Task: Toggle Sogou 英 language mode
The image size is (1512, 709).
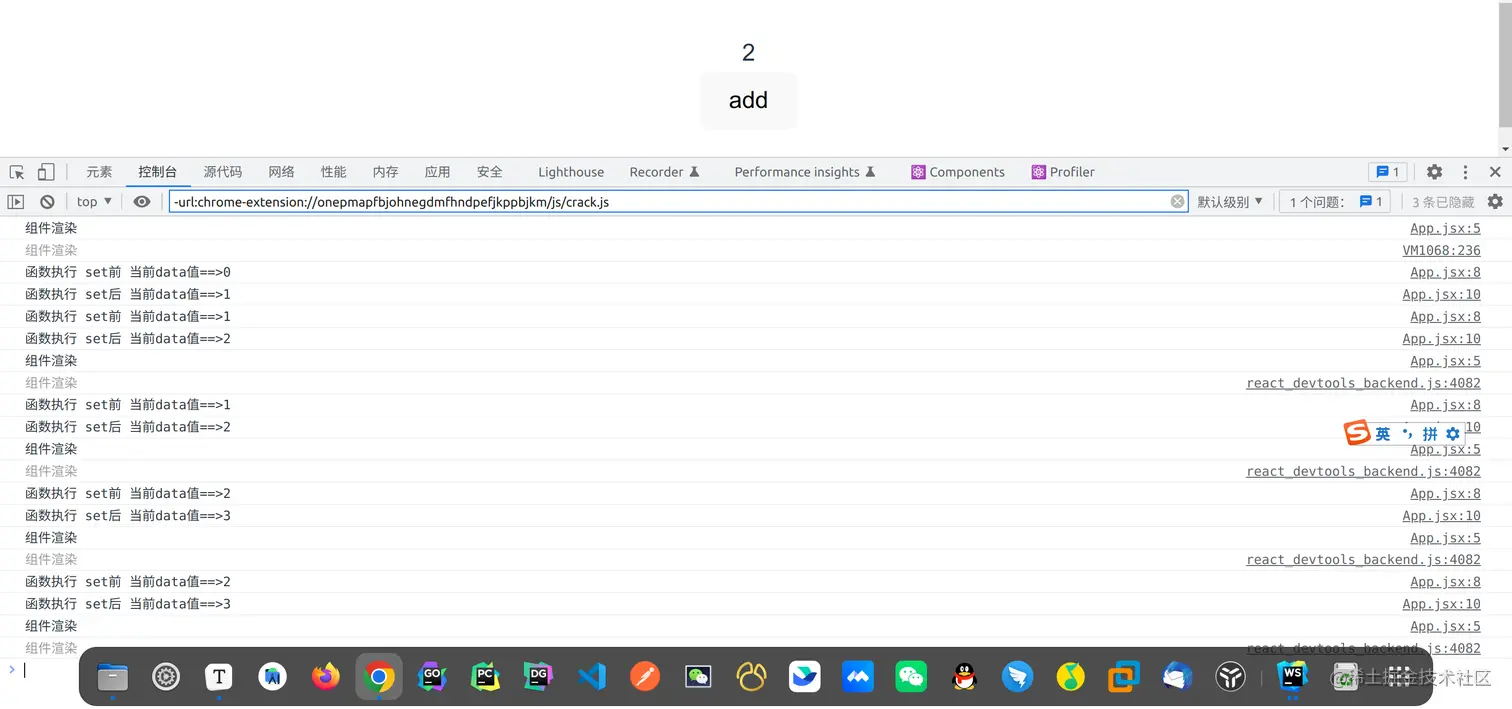Action: click(x=1383, y=434)
